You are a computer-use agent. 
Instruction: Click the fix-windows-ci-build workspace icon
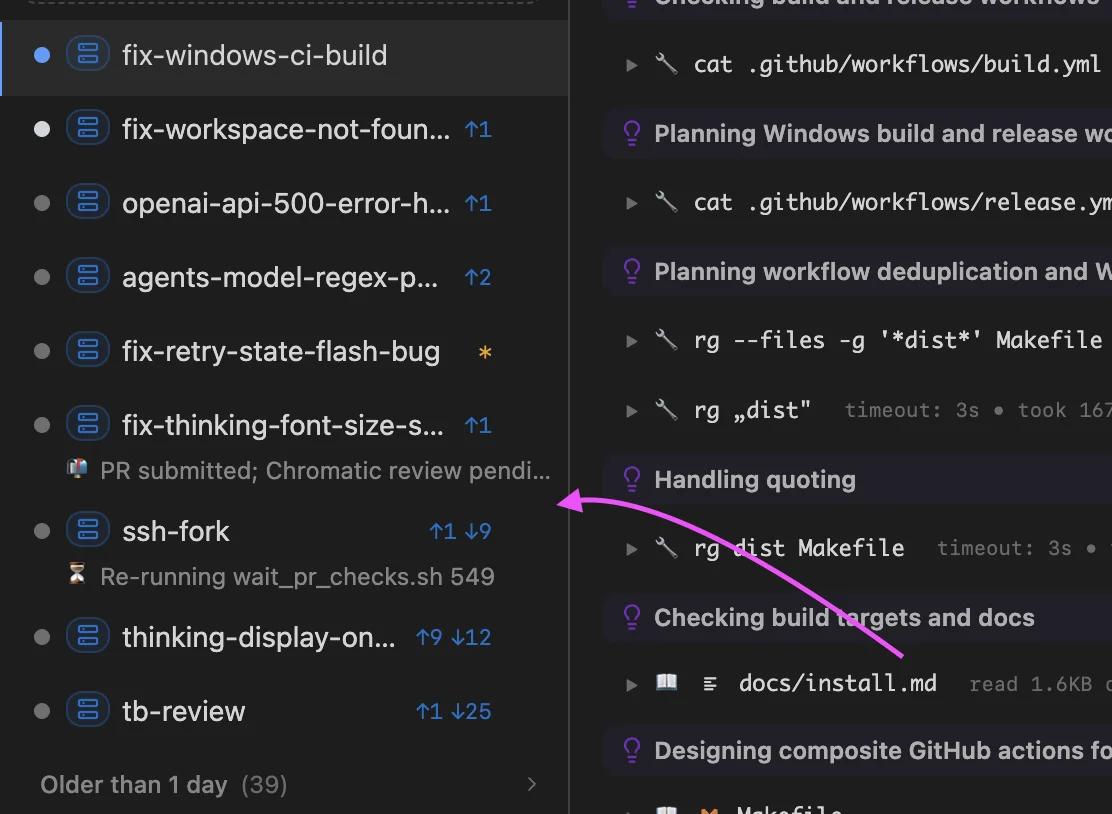88,55
